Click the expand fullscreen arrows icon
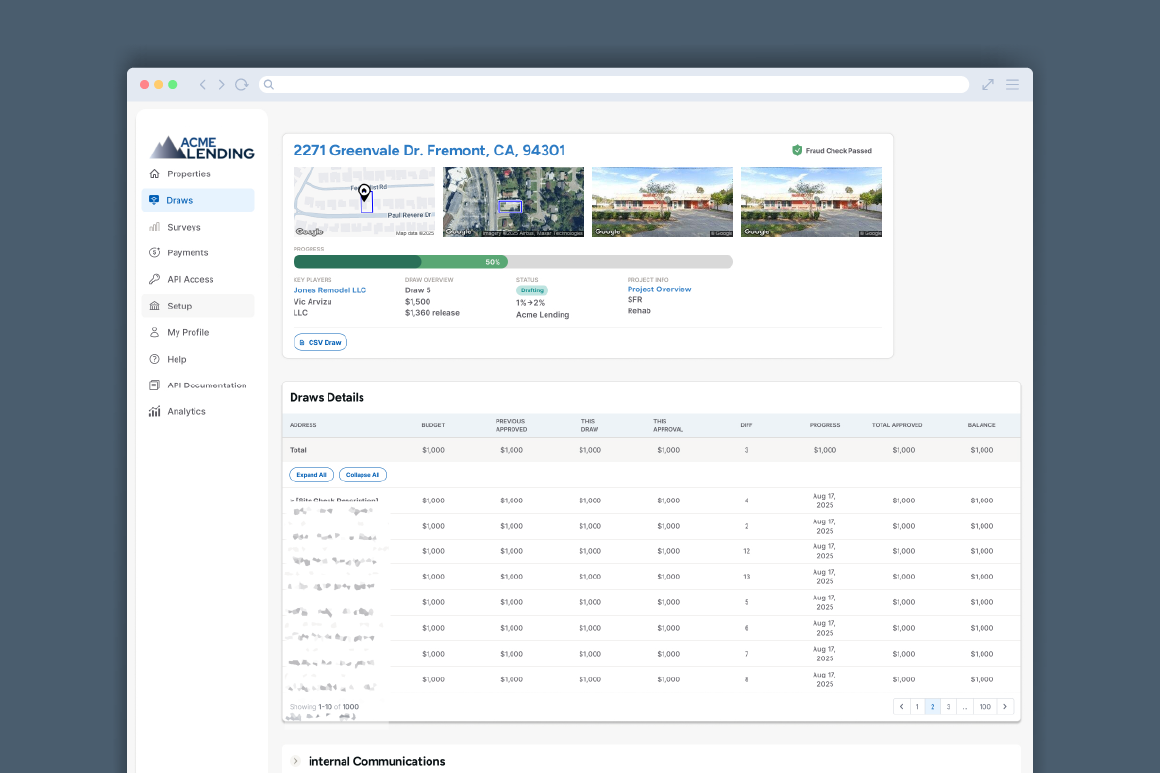Viewport: 1160px width, 773px height. coord(988,84)
